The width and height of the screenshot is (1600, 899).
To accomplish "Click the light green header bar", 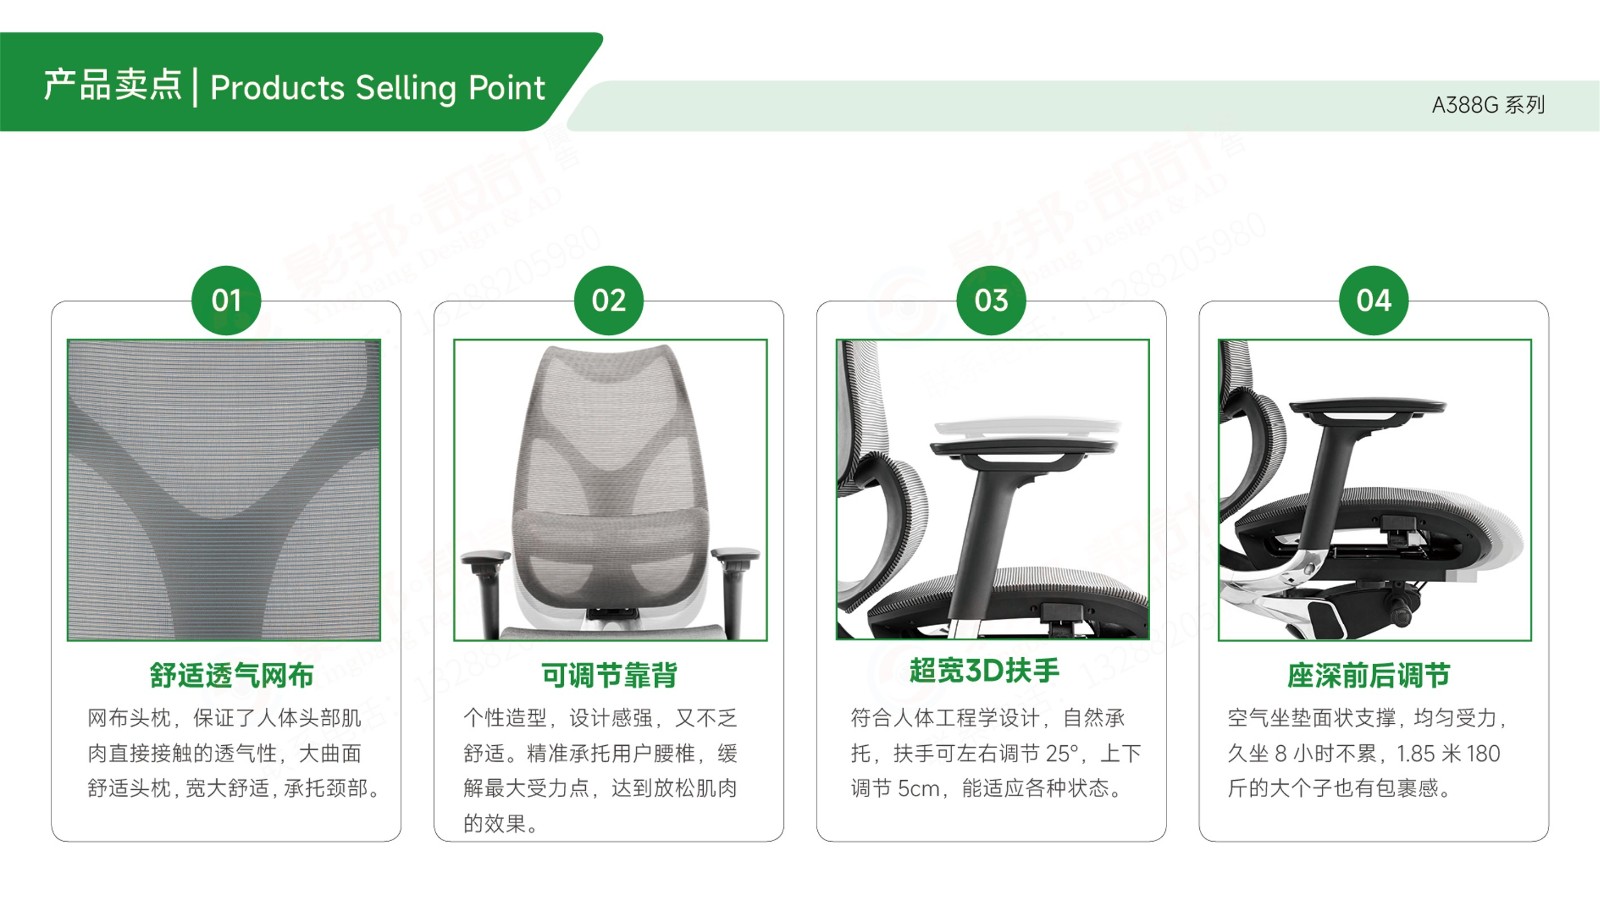I will coord(1085,106).
